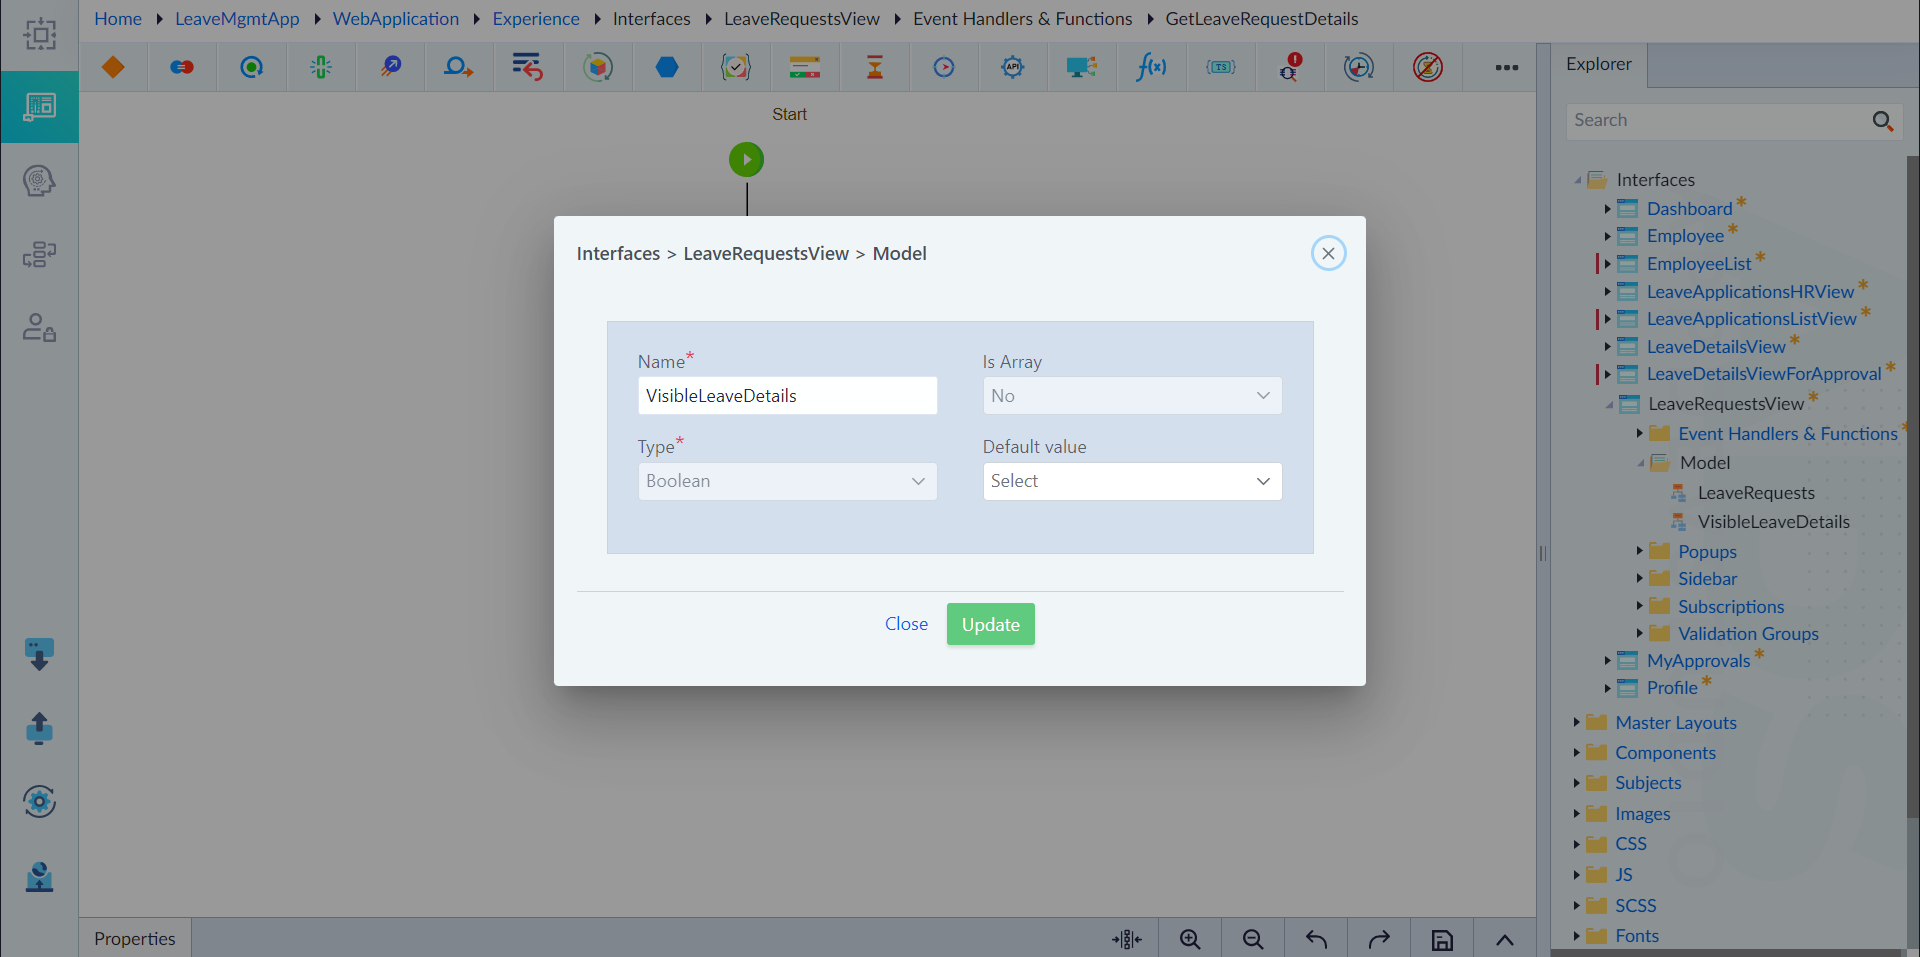Select LeaveRequests model in the Explorer tree
The height and width of the screenshot is (957, 1920).
(1755, 493)
